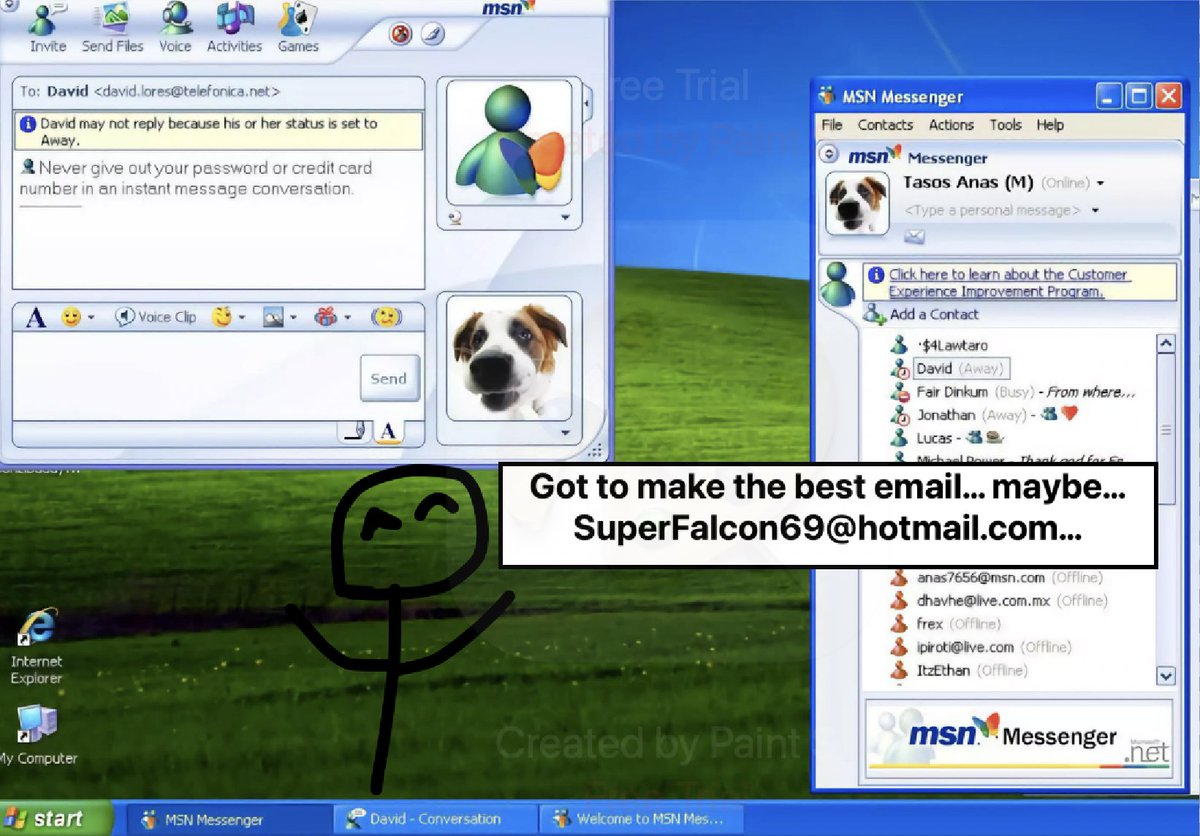
Task: Open dropdown under David's display picture
Action: point(564,218)
